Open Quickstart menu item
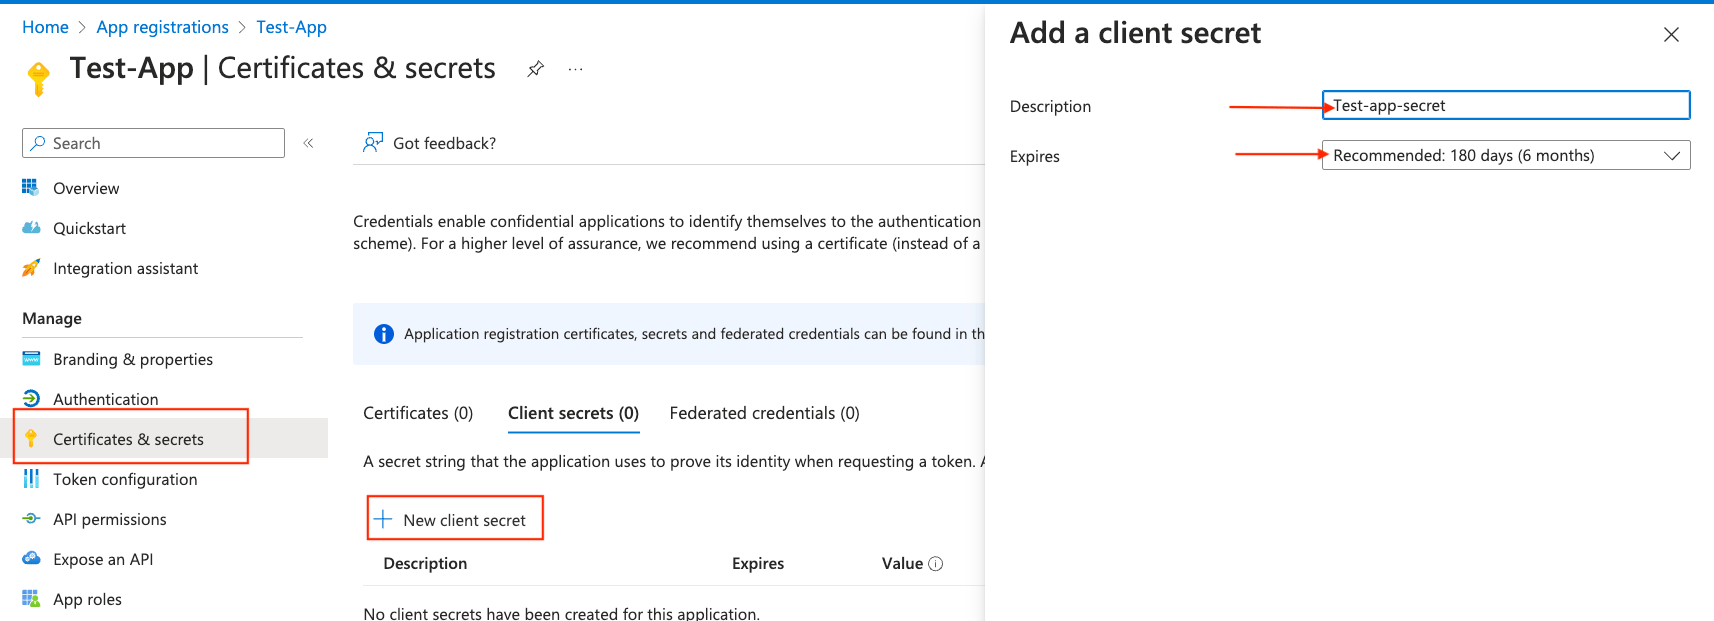 pos(89,228)
